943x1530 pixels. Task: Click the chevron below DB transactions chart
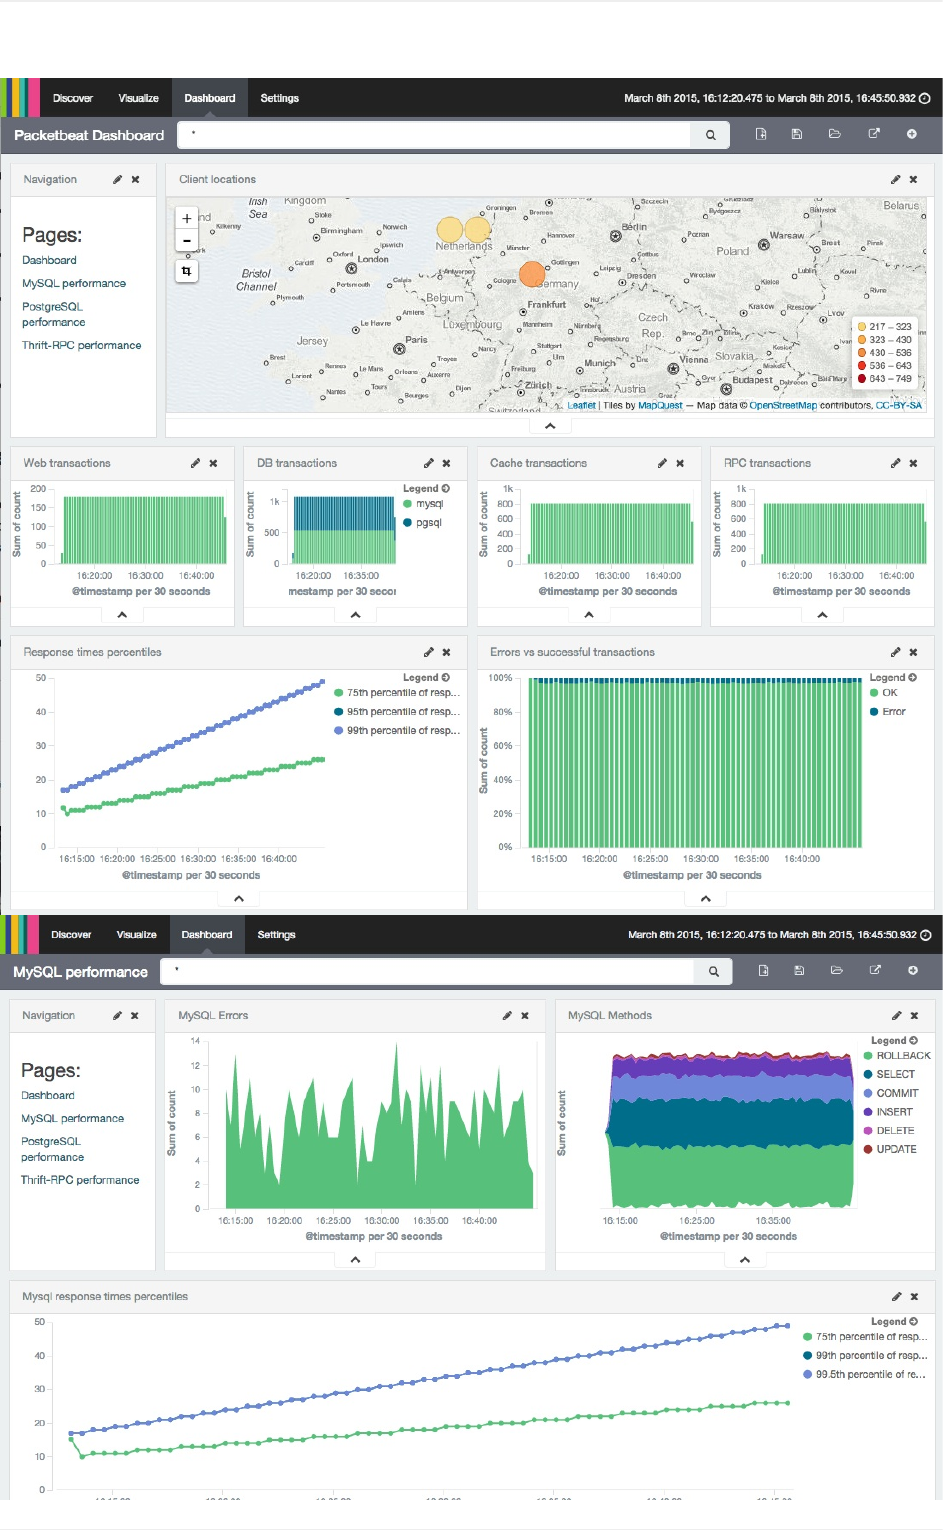[x=355, y=615]
